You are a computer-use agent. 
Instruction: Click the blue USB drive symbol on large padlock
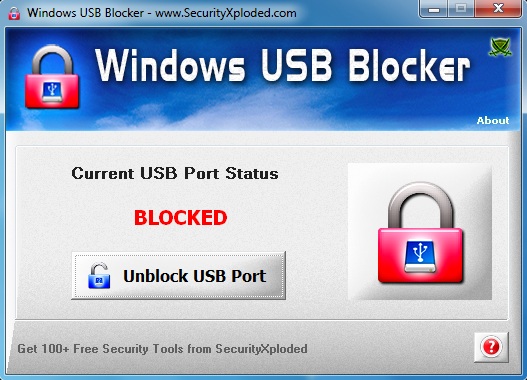tap(420, 256)
